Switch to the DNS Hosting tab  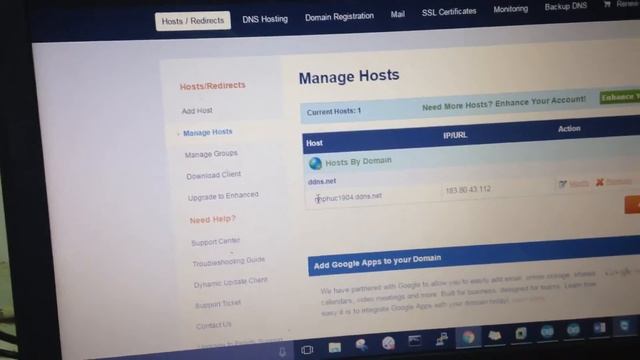coord(265,19)
